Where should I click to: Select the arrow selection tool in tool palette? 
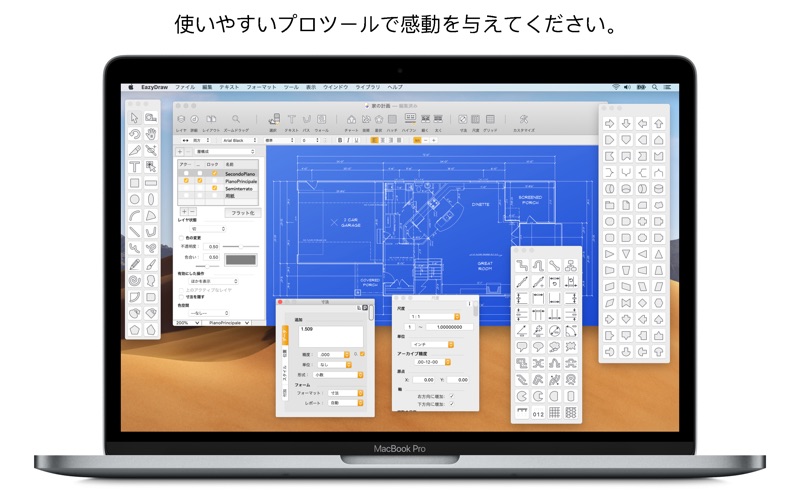pyautogui.click(x=135, y=118)
